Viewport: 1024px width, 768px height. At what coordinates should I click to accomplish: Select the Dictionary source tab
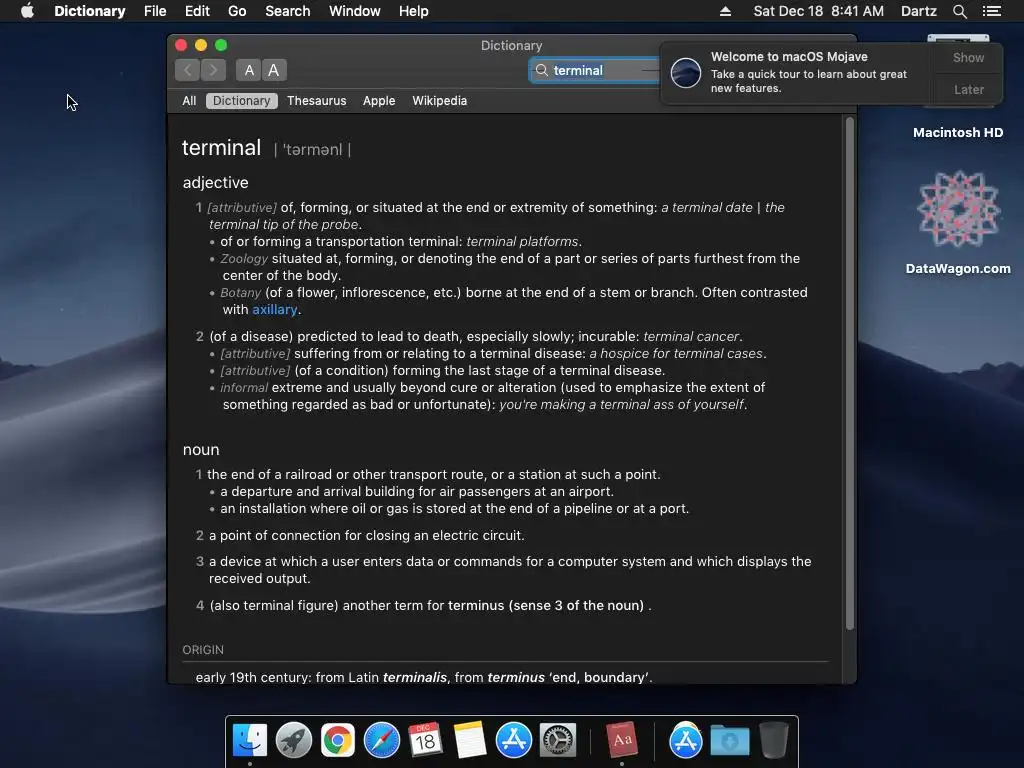point(242,101)
